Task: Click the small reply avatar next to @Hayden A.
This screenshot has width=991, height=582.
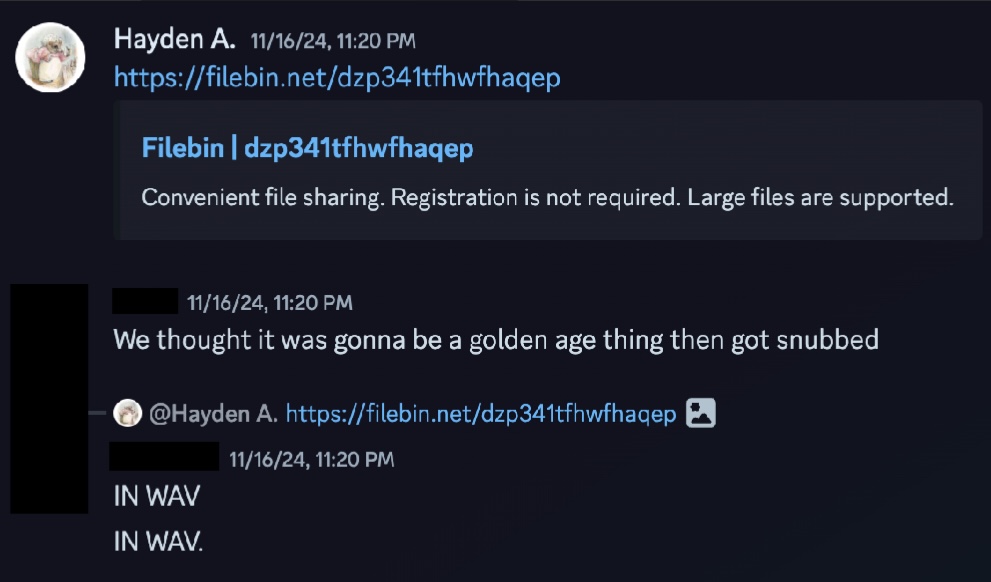Action: (x=127, y=413)
